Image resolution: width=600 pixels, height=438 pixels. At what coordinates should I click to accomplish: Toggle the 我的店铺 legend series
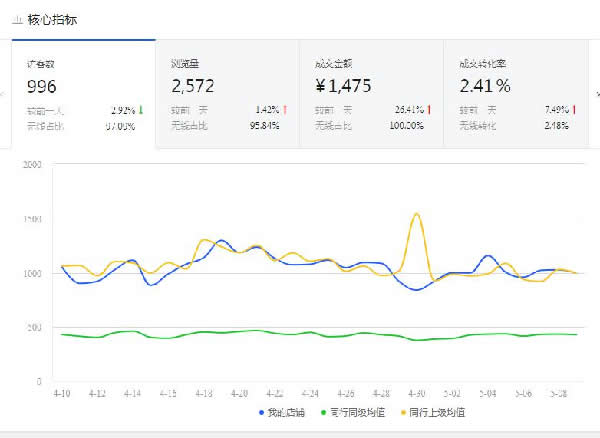282,411
